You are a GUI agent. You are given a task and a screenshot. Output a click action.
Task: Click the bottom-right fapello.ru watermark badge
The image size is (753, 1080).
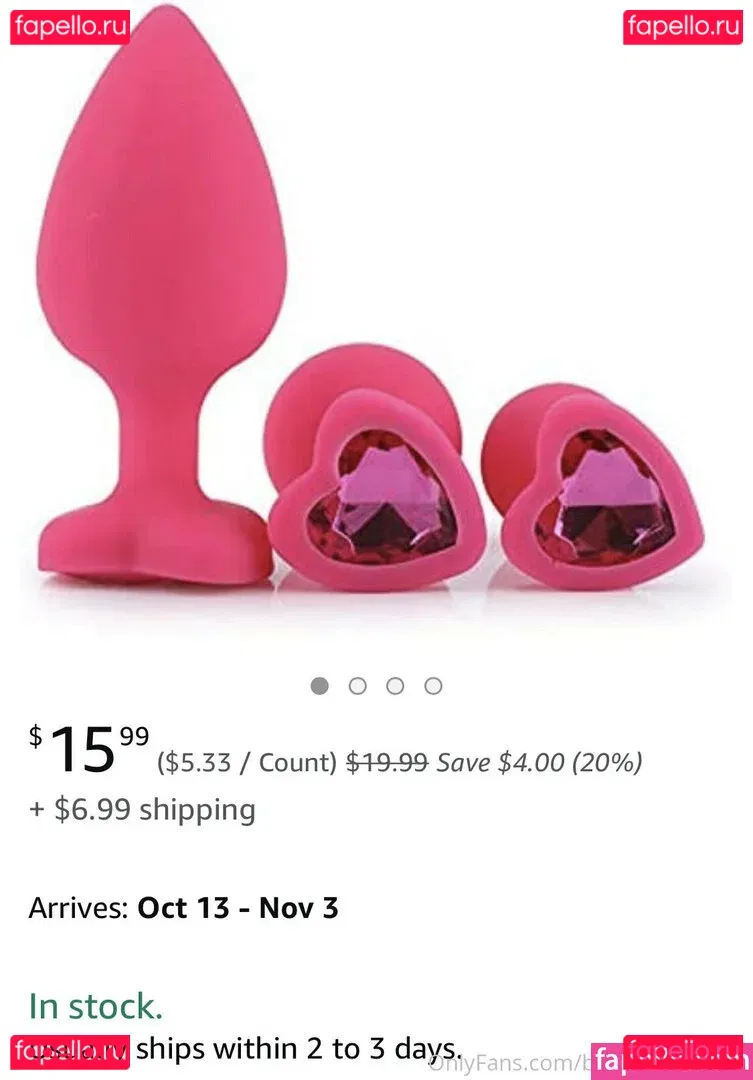[683, 1052]
